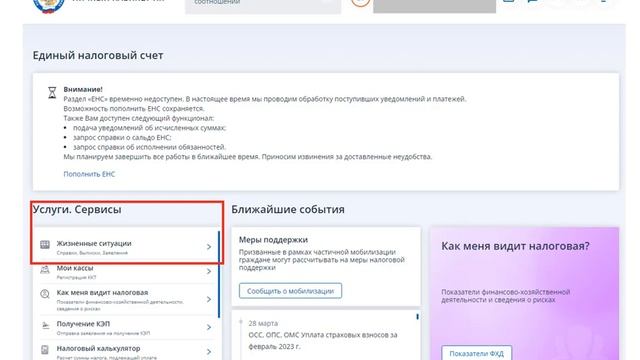640x360 pixels.
Task: Click the Меры поддержки card heading
Action: 273,240
